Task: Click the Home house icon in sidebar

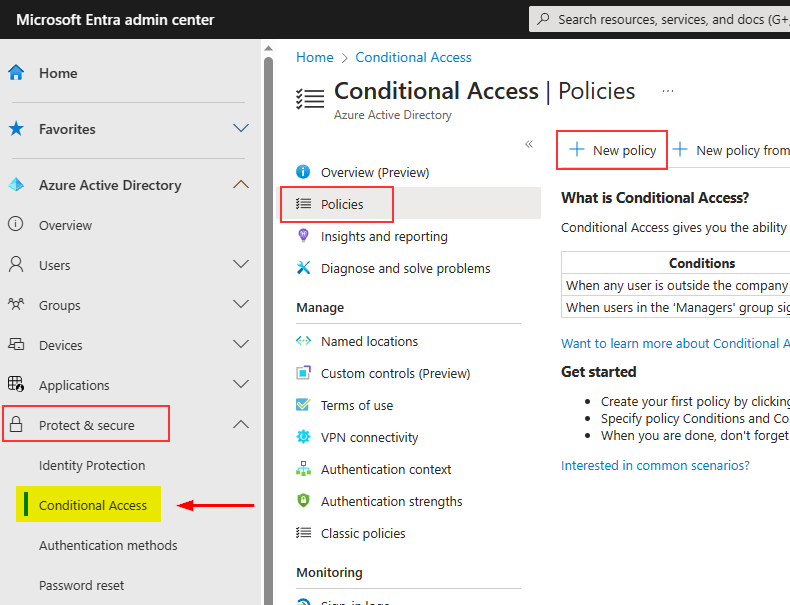Action: [16, 73]
